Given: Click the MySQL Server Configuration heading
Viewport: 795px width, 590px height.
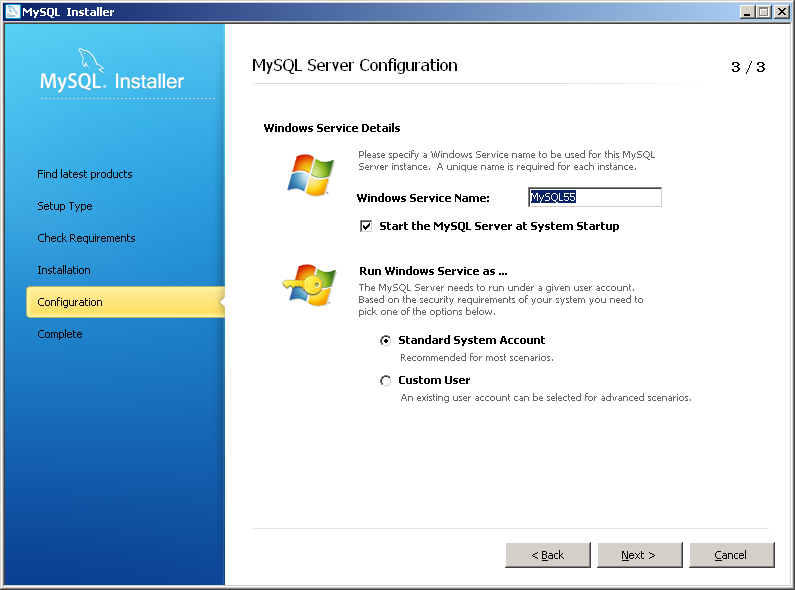Looking at the screenshot, I should 354,66.
